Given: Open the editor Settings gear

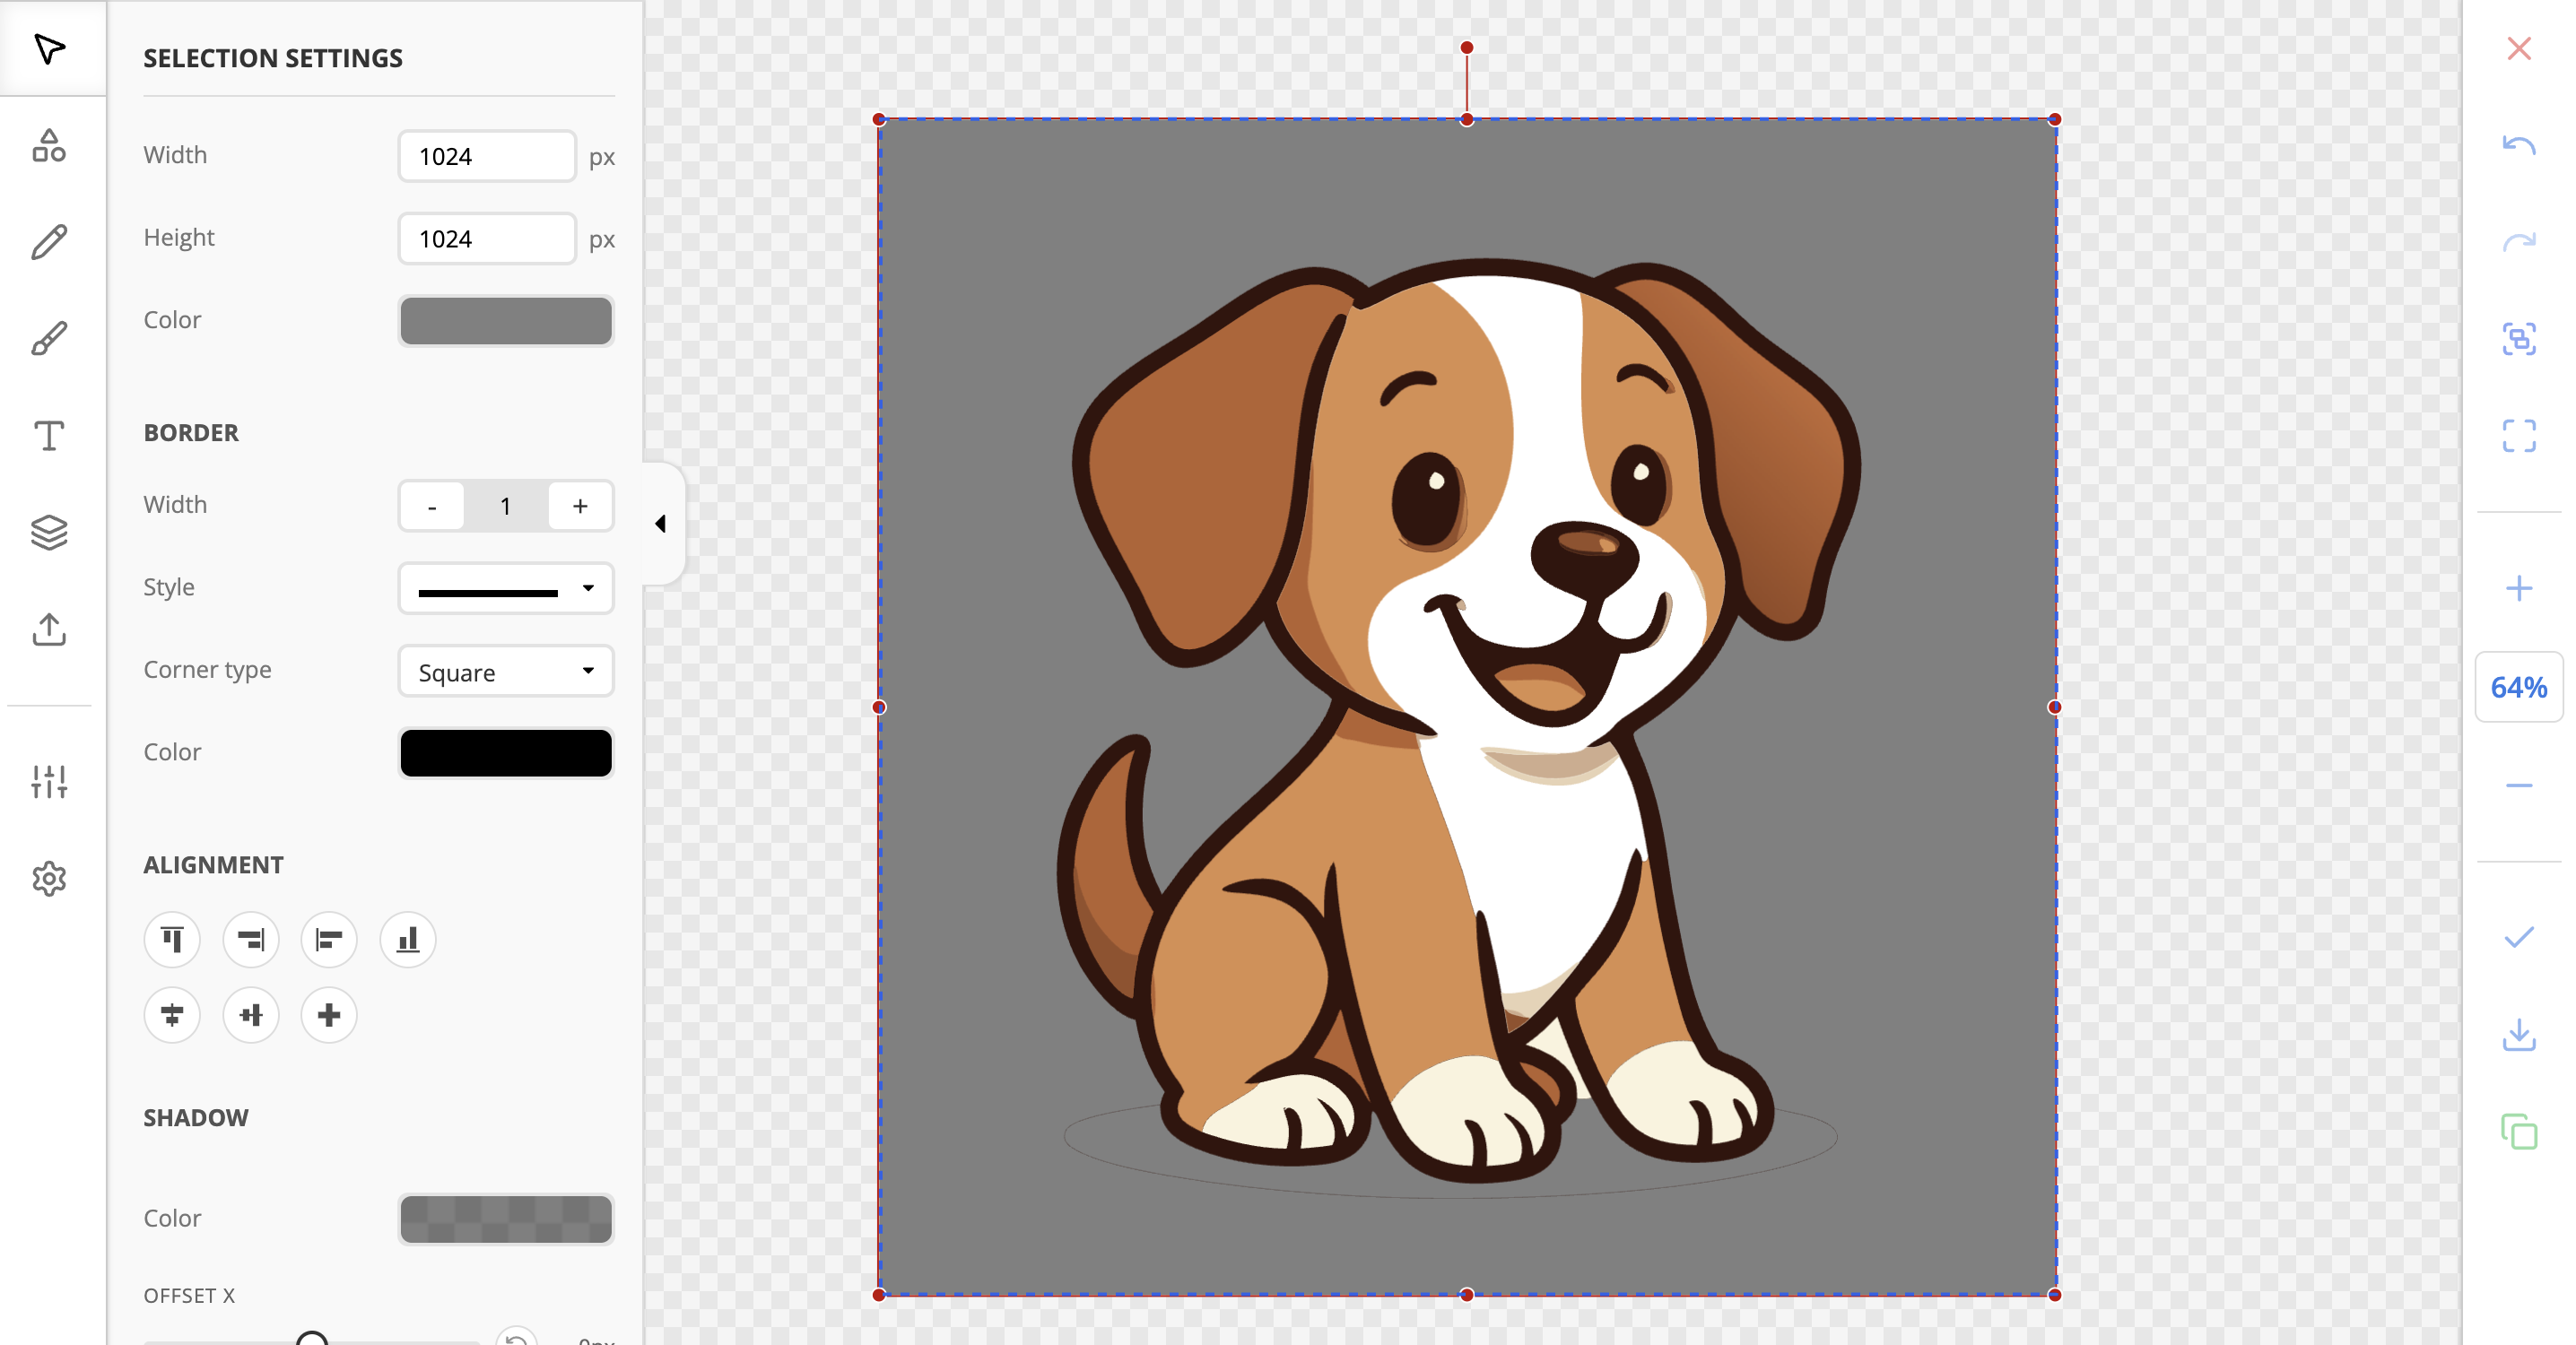Looking at the screenshot, I should 50,878.
